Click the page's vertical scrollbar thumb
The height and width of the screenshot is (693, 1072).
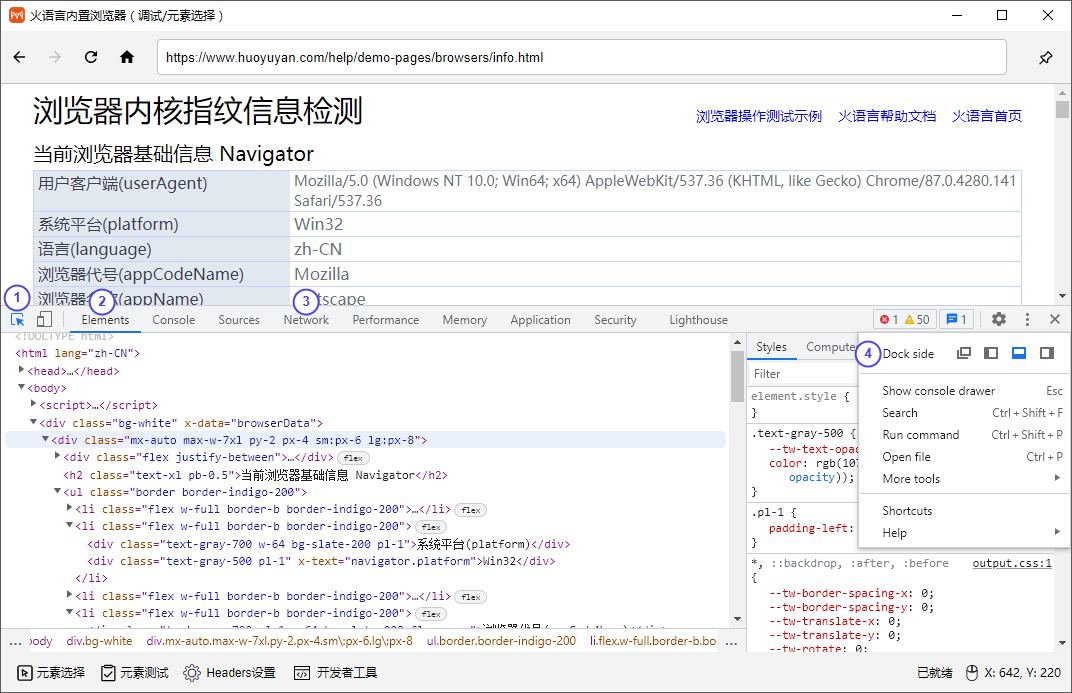coord(1062,109)
